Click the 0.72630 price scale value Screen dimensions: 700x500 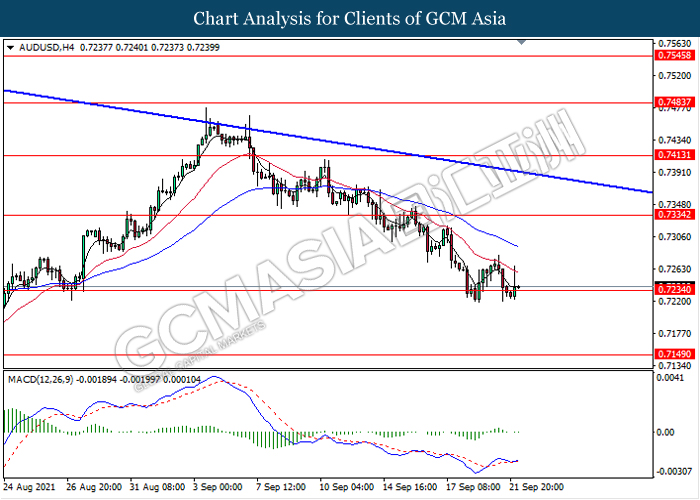coord(675,269)
